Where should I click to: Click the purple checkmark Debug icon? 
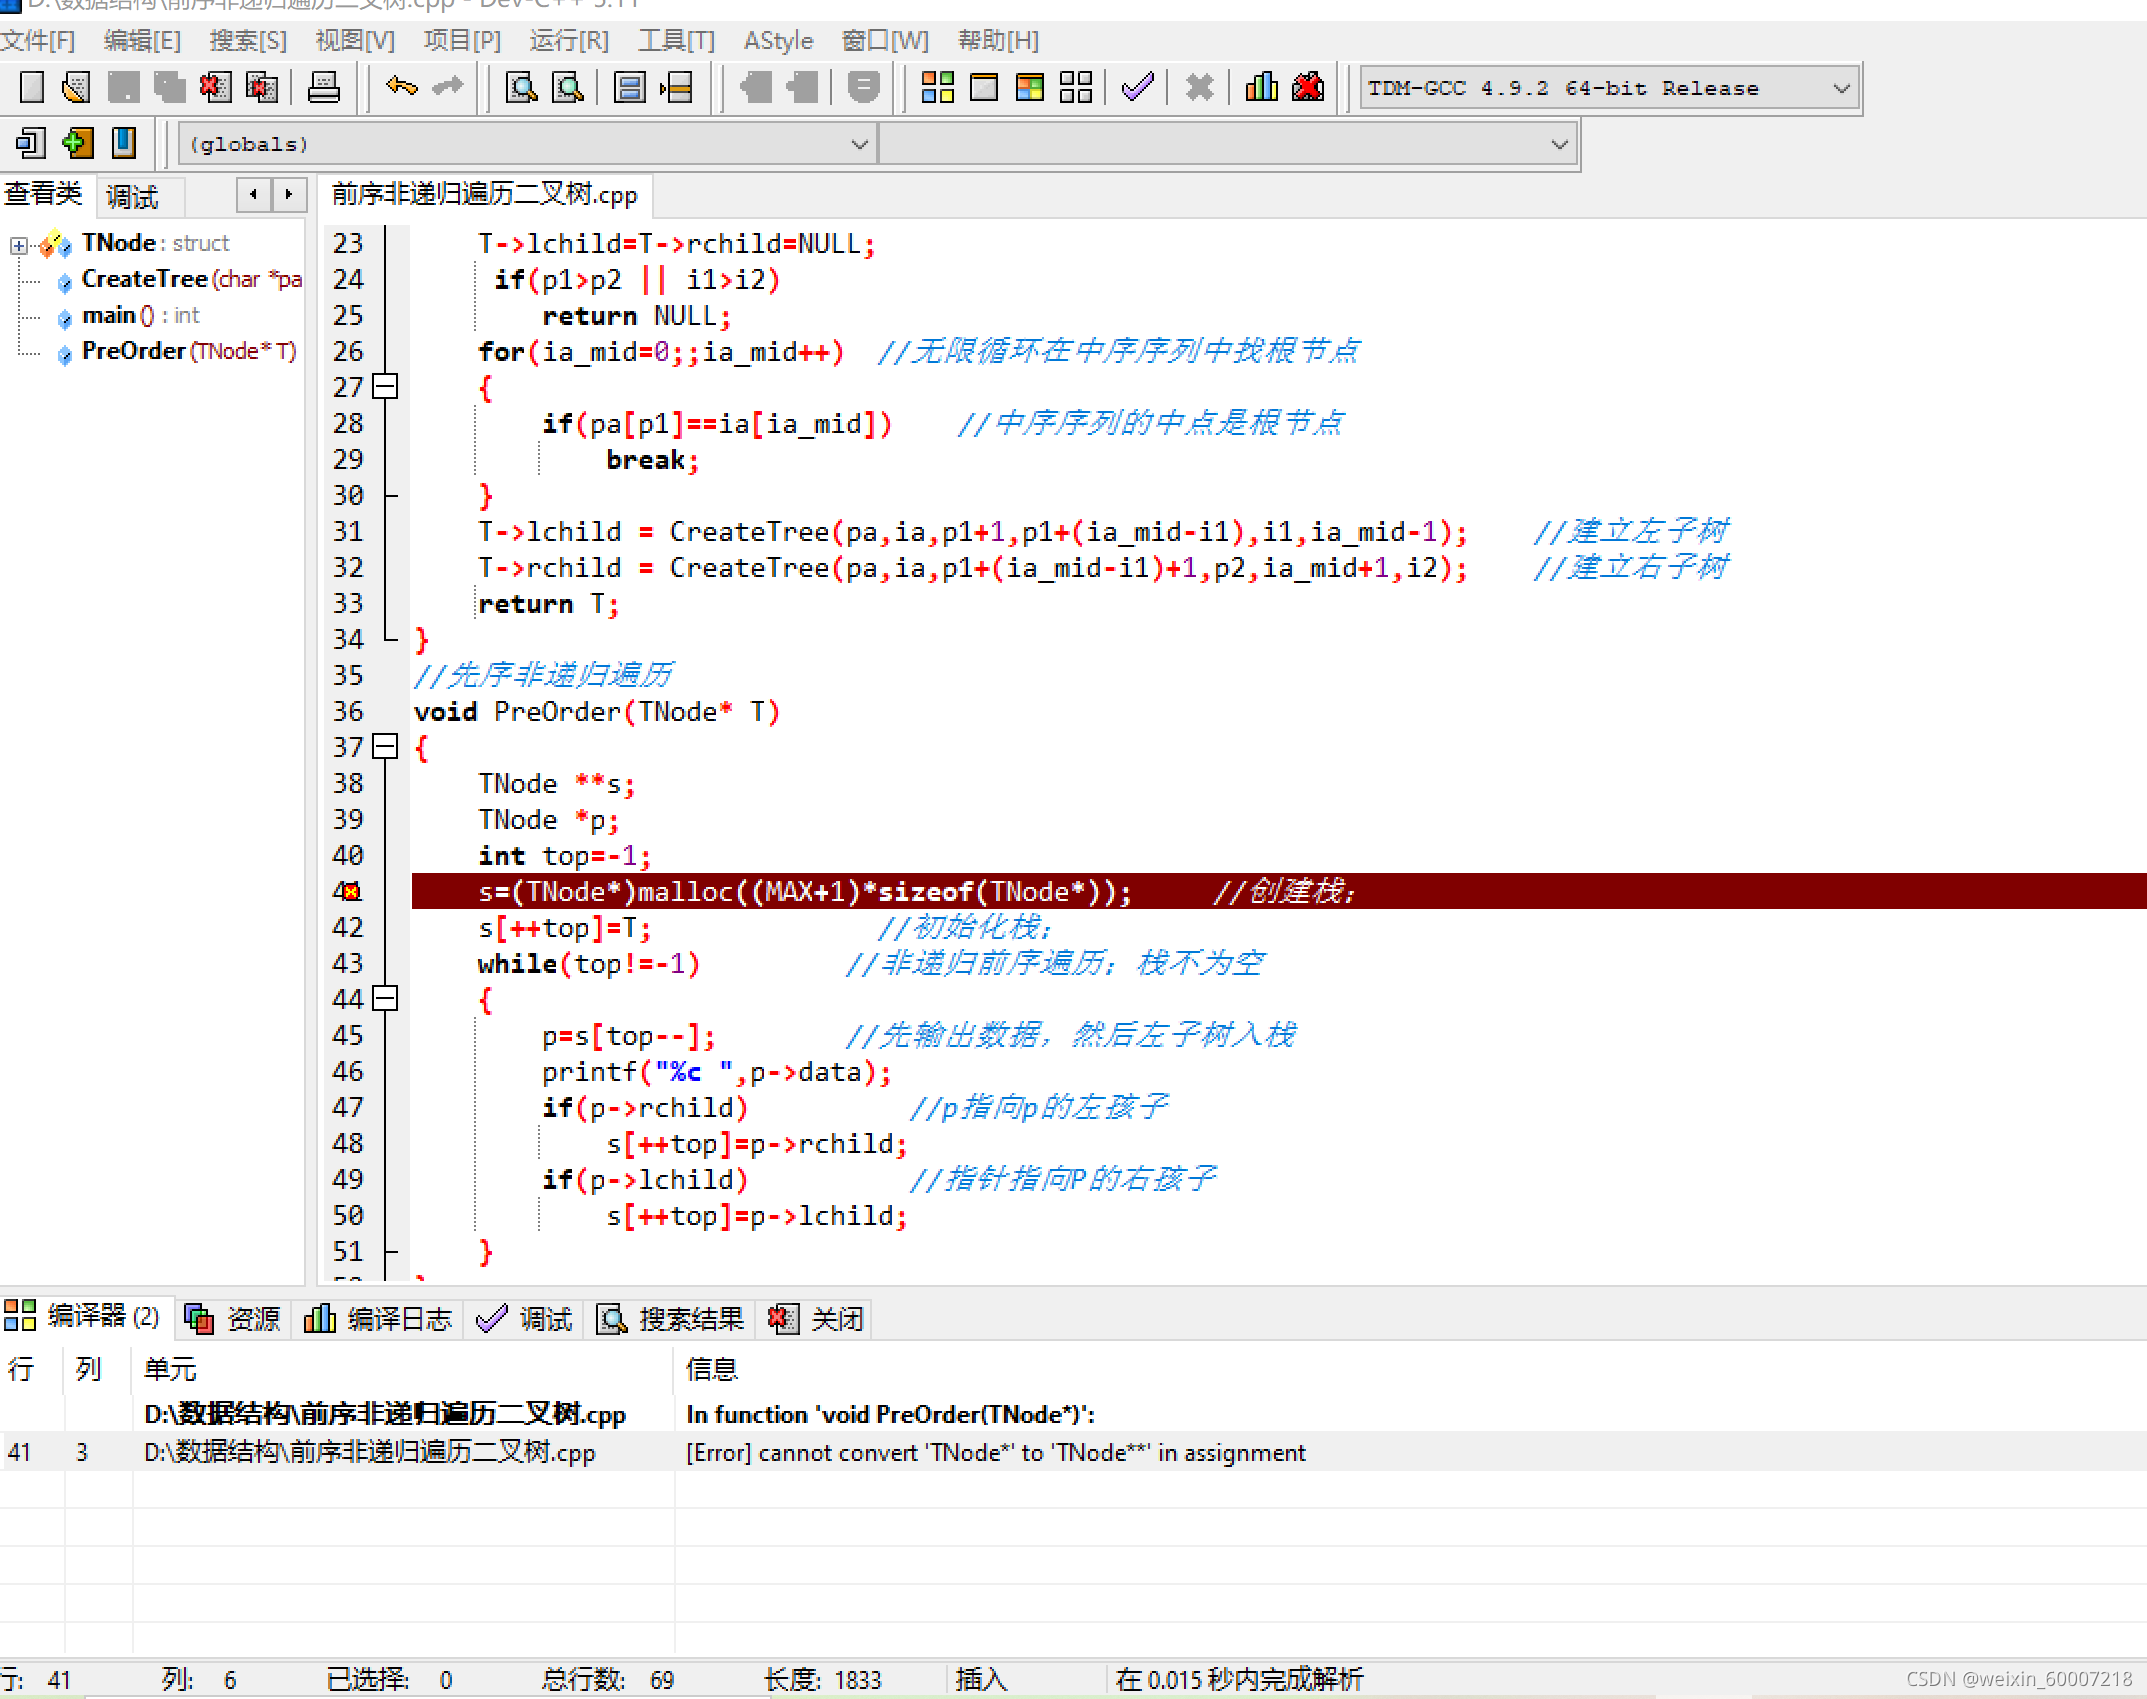click(x=1138, y=88)
